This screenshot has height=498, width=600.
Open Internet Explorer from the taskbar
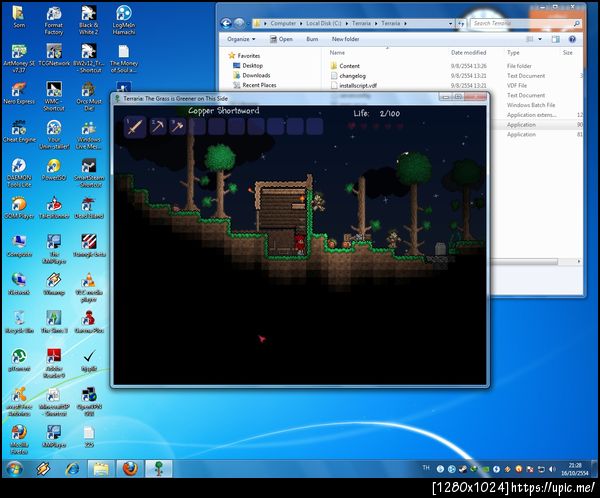[72, 469]
